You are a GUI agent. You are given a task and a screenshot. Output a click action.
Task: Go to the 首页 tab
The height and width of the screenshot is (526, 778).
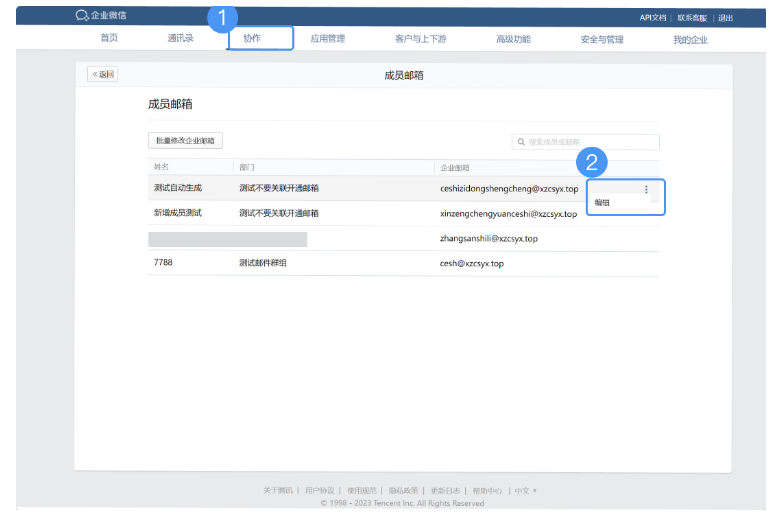tap(109, 39)
